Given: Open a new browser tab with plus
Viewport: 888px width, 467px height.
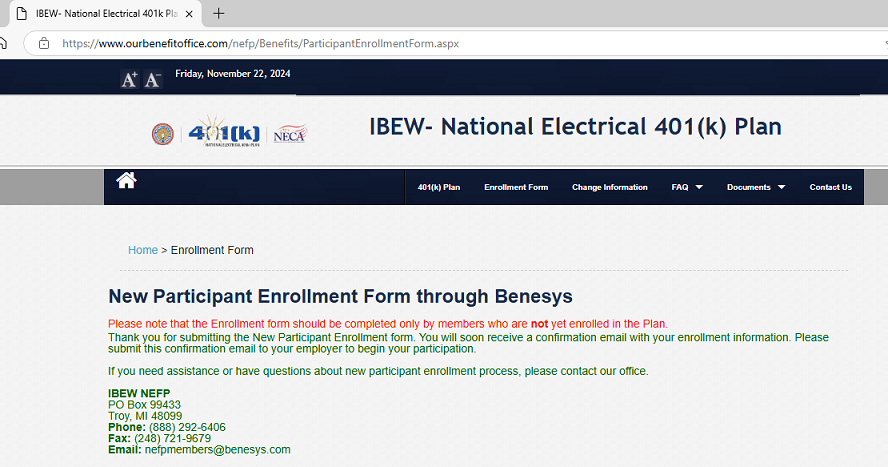Looking at the screenshot, I should pyautogui.click(x=219, y=14).
